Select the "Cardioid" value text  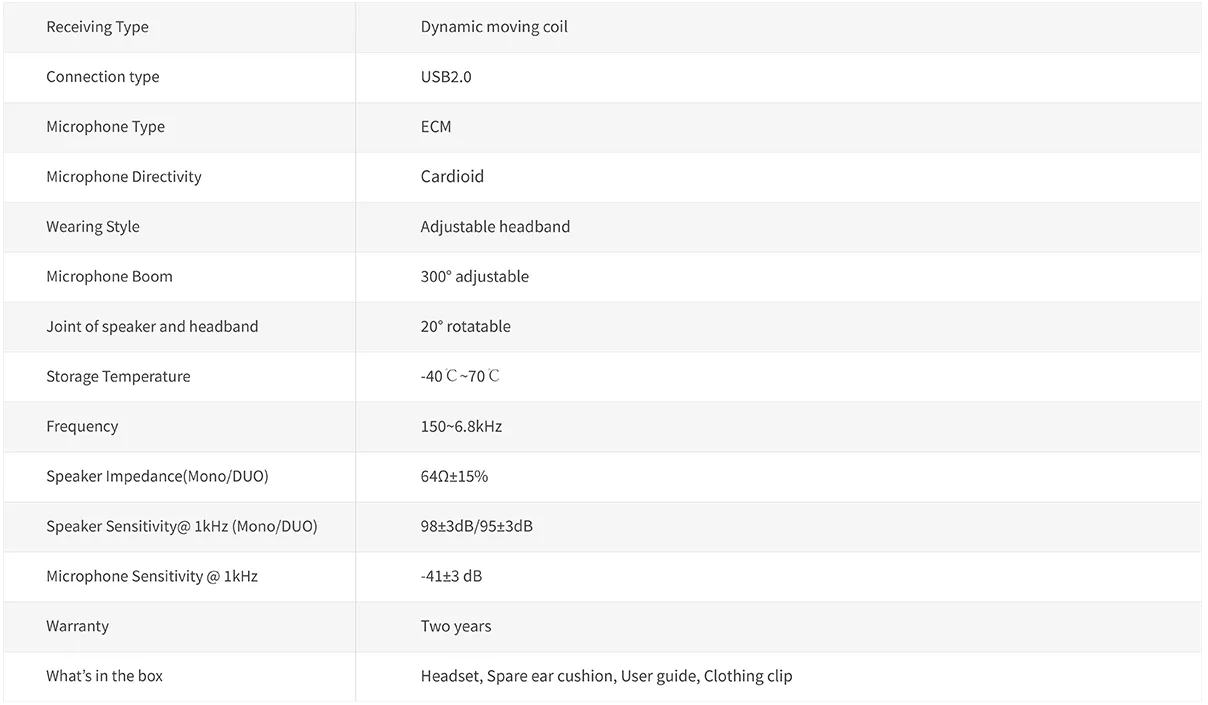pos(452,177)
